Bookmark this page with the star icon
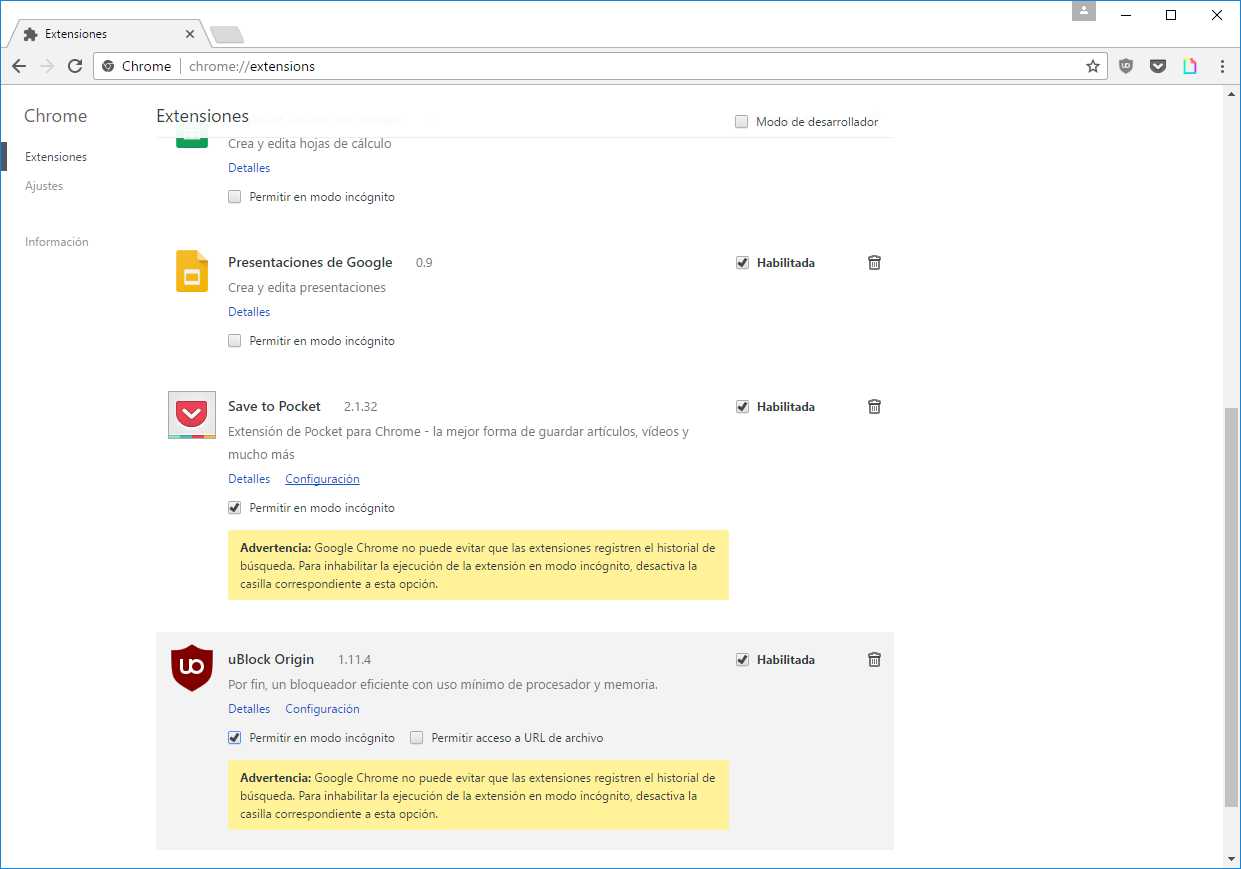The height and width of the screenshot is (869, 1241). 1093,66
